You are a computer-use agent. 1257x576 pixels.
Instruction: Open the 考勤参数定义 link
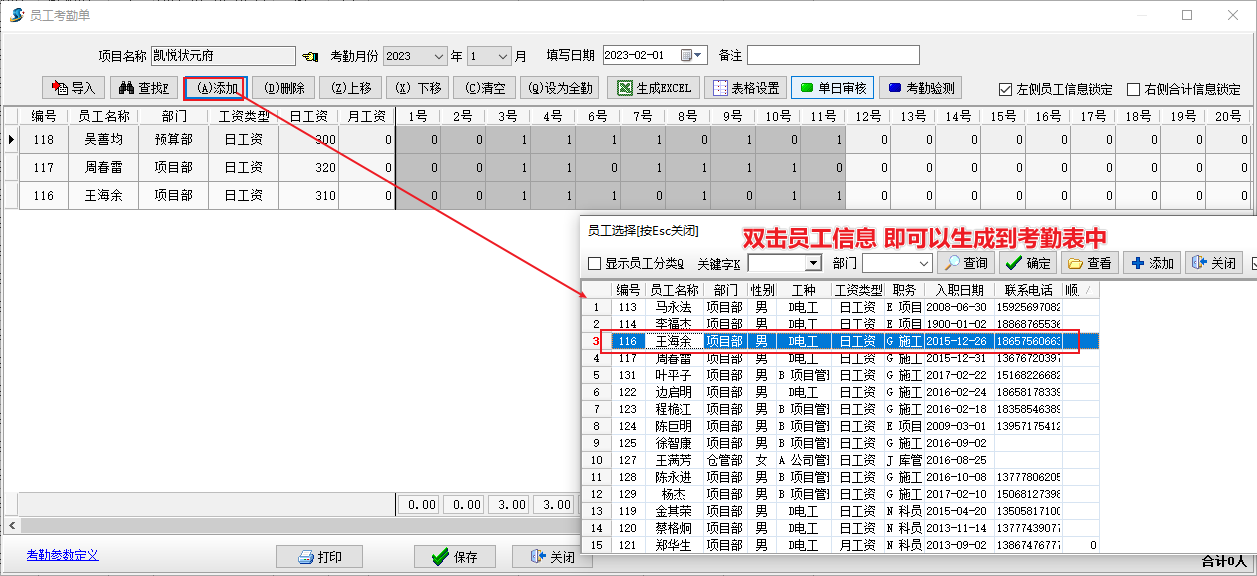point(62,555)
